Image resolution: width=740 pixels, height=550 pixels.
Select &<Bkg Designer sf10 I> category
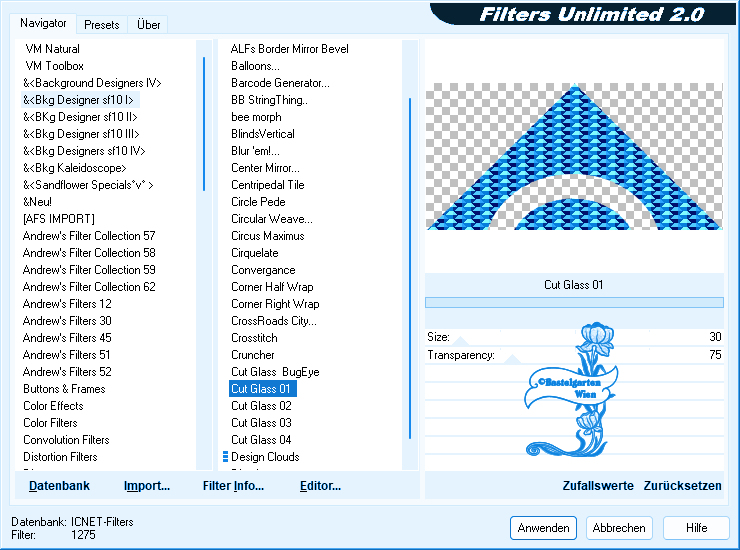(x=78, y=100)
